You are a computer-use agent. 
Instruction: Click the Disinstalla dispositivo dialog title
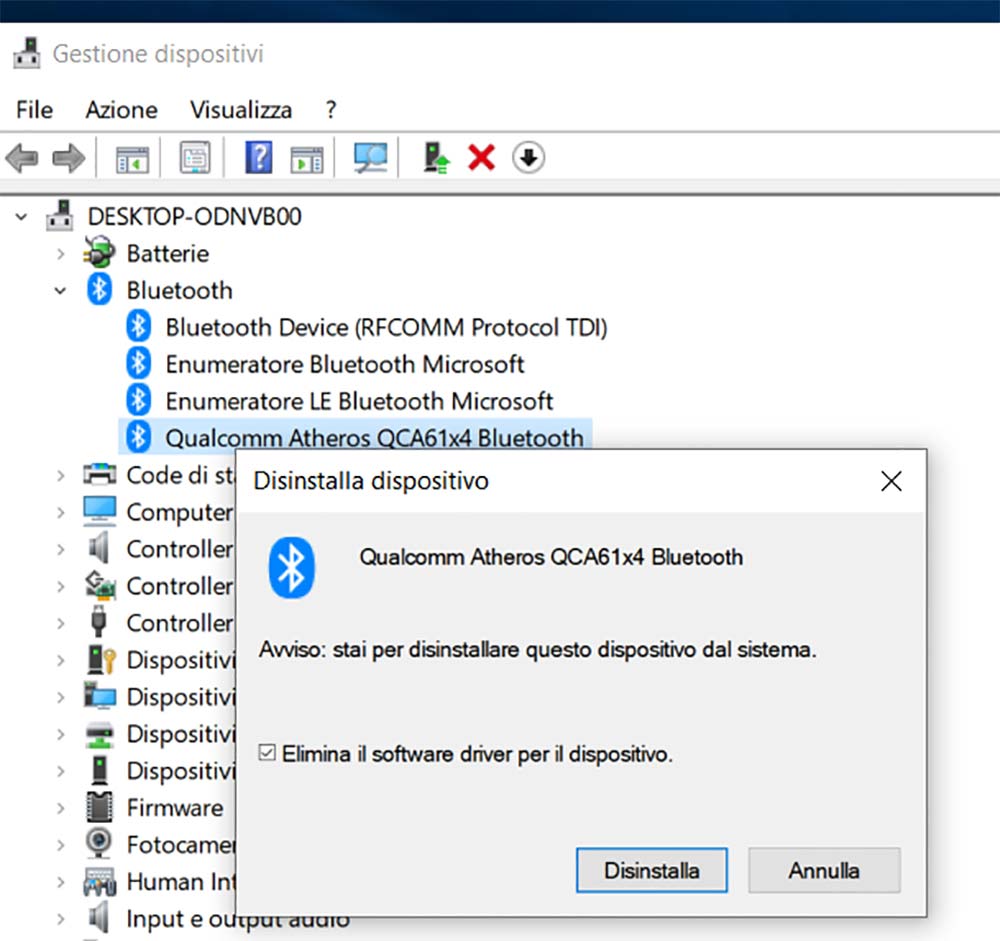pos(371,480)
